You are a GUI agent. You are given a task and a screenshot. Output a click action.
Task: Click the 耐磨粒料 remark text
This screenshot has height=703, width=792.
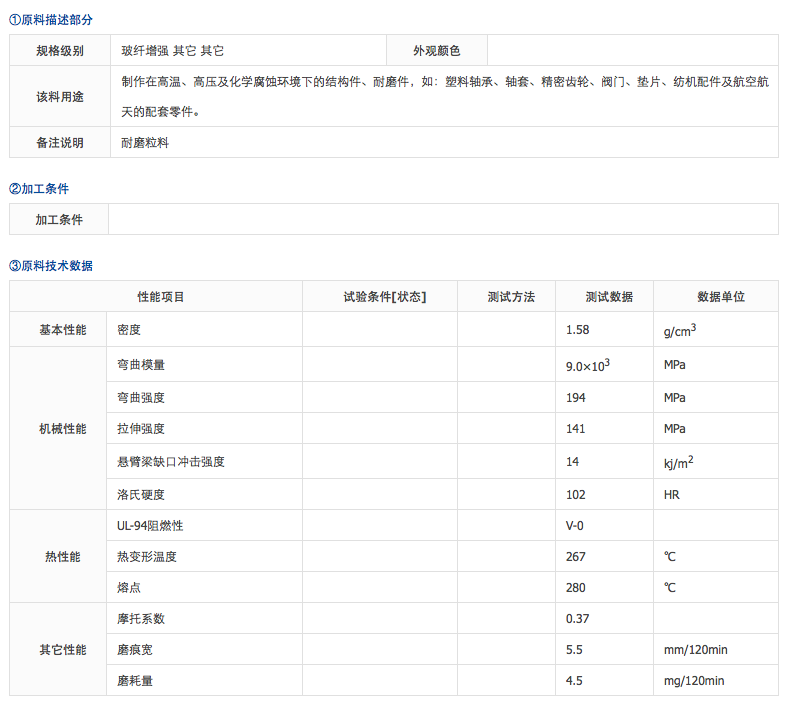145,143
